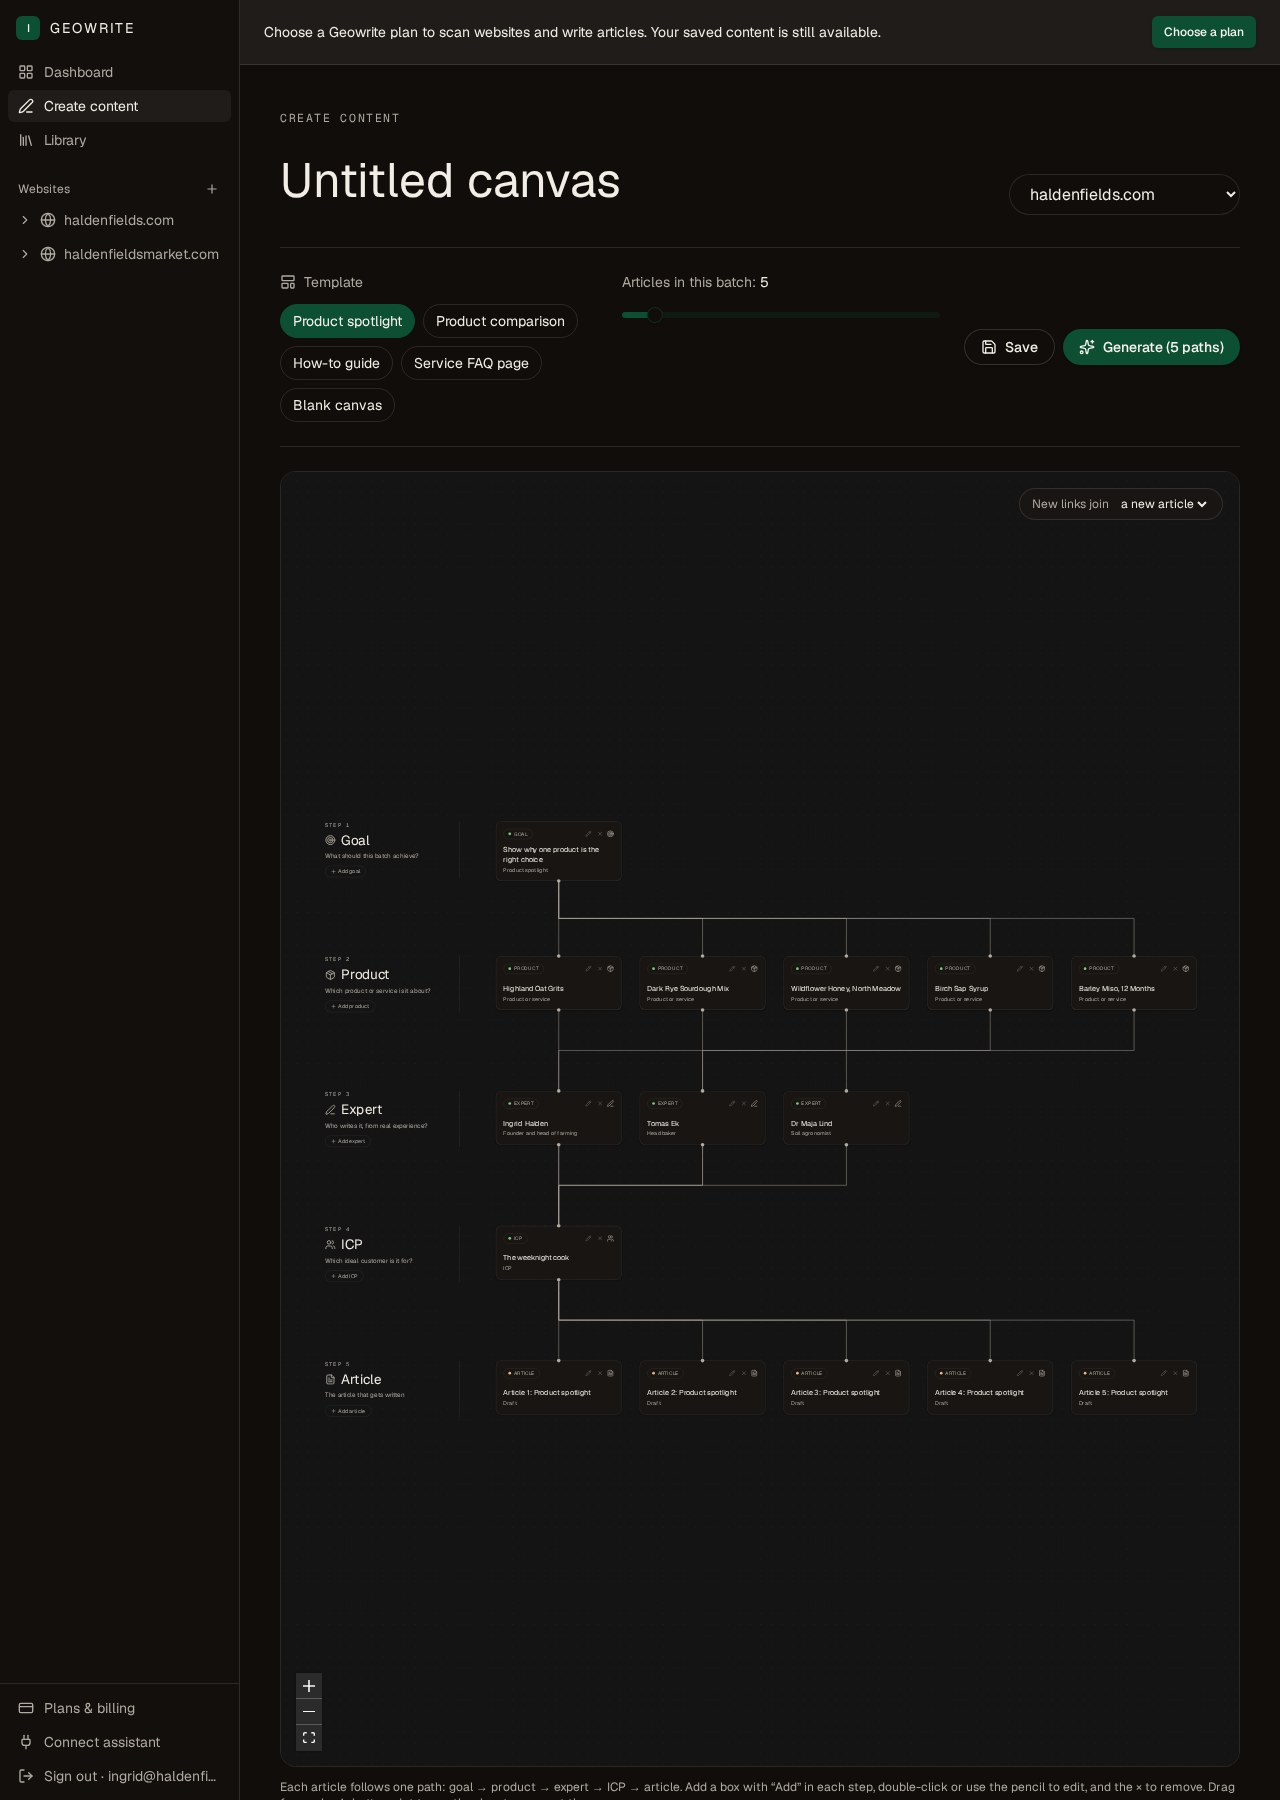Image resolution: width=1280 pixels, height=1800 pixels.
Task: Choose the How-to guide template
Action: 336,363
